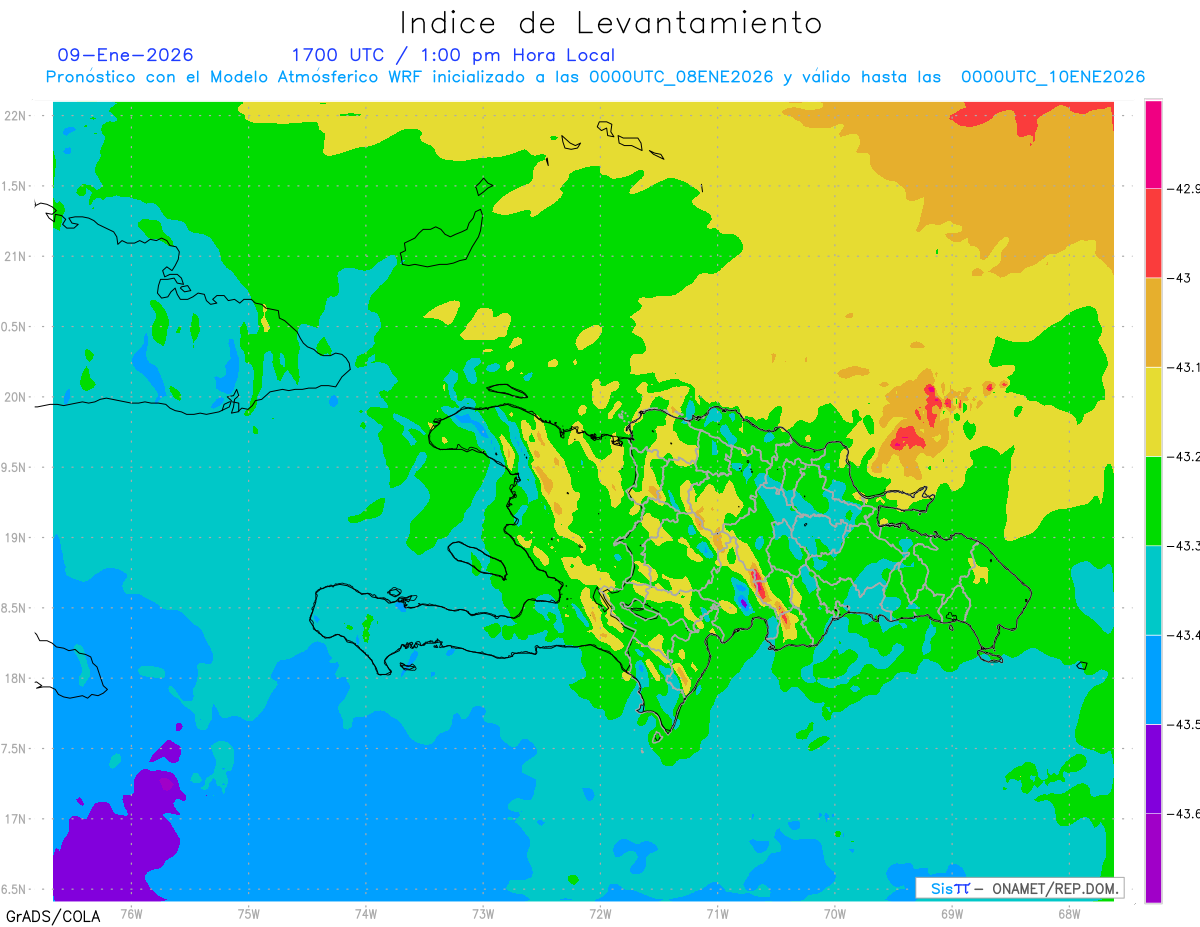The height and width of the screenshot is (927, 1200).
Task: Pick the orange swatch in the legend bar
Action: [1153, 322]
